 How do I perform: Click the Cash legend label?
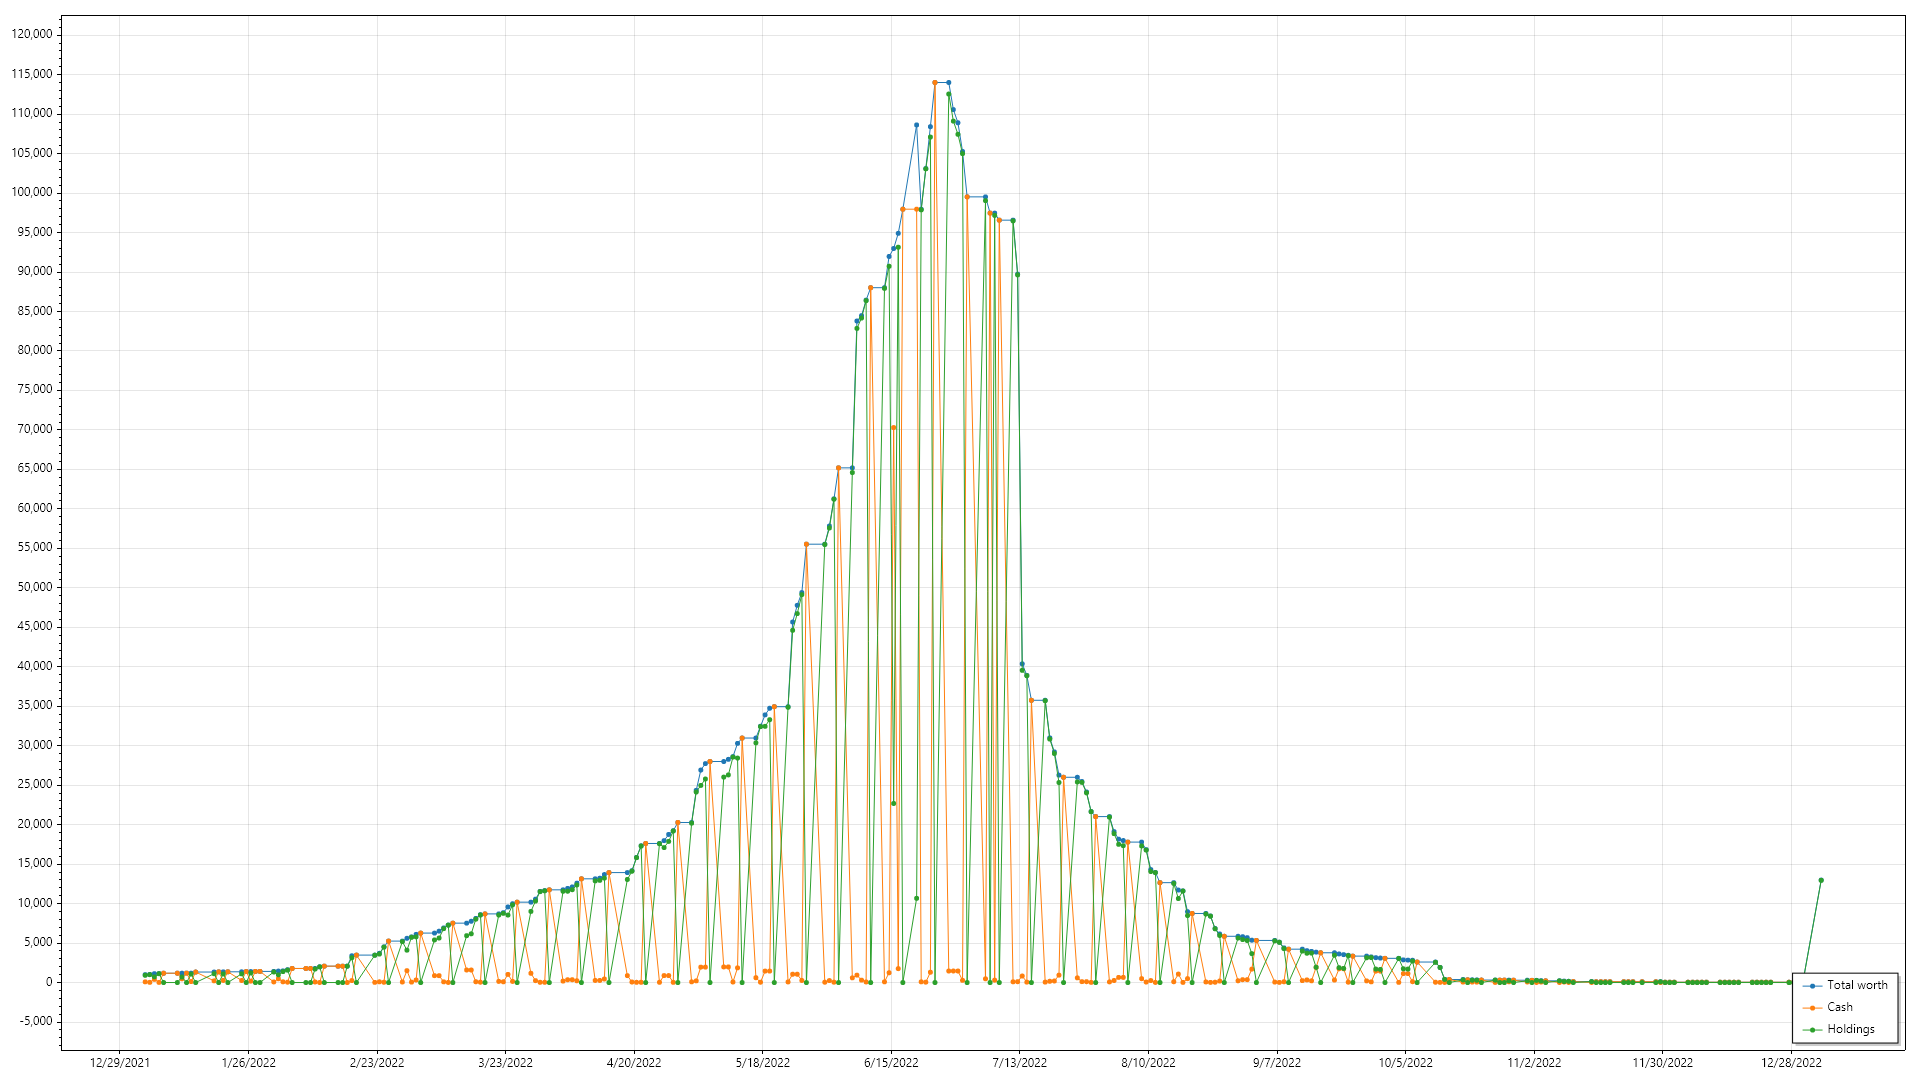1840,1007
